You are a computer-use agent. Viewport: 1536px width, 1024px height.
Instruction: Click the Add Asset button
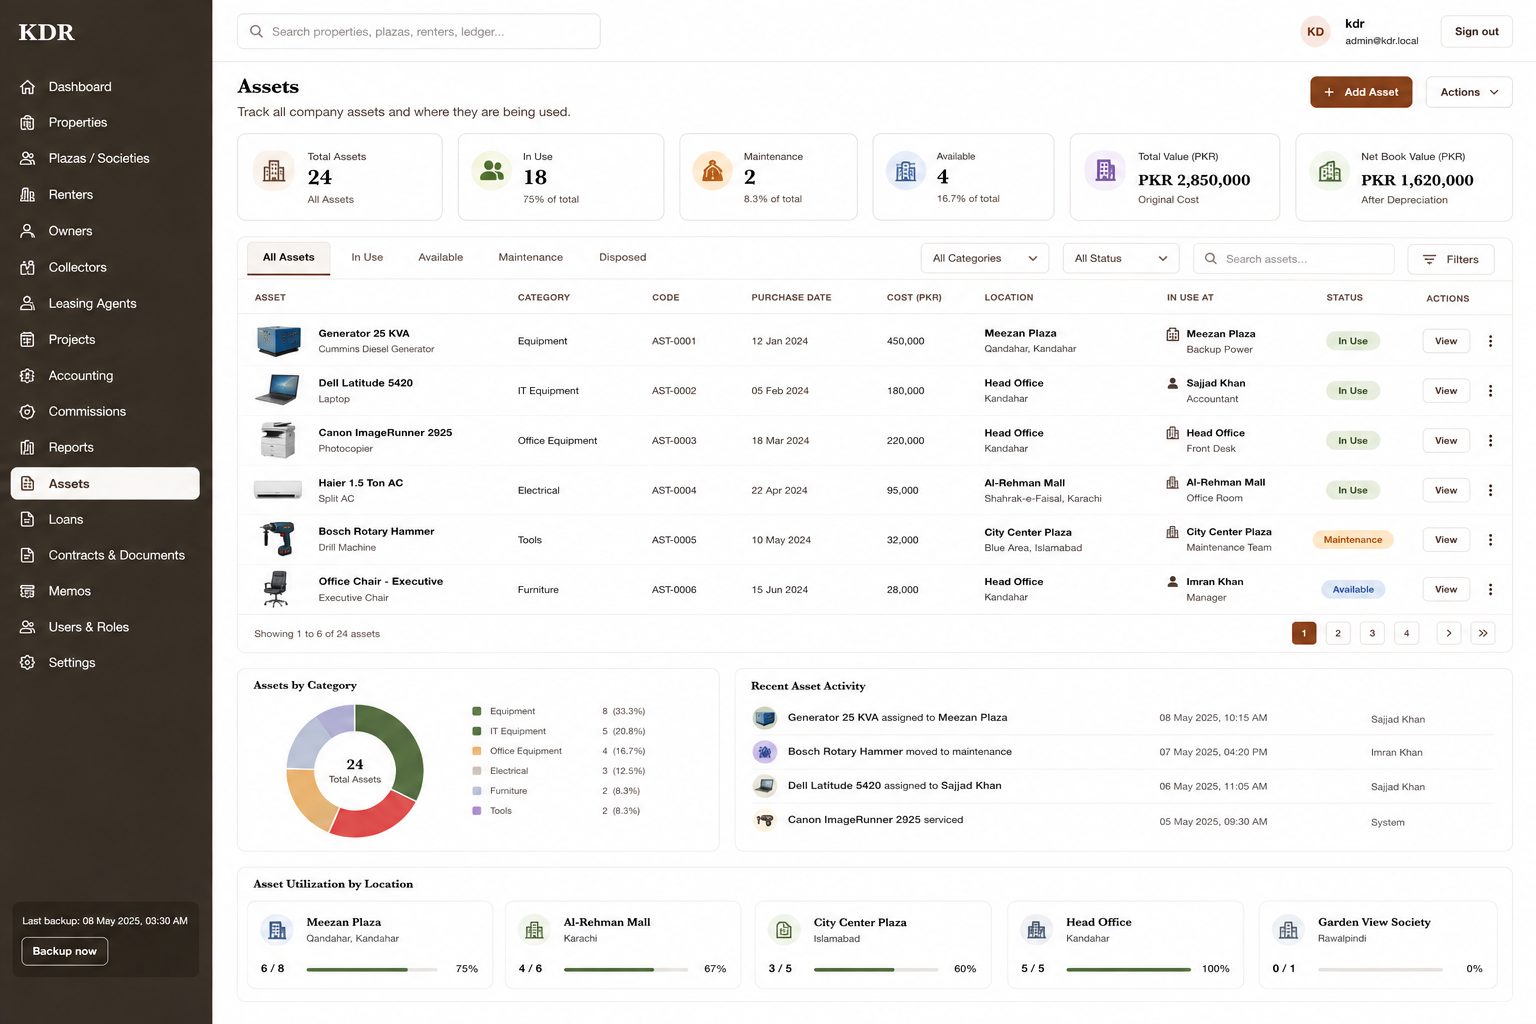[x=1361, y=92]
